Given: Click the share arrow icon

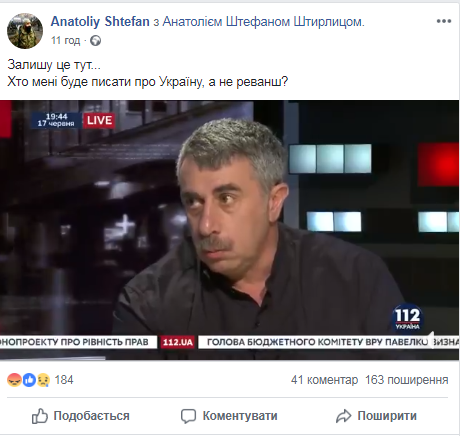Looking at the screenshot, I should pos(344,416).
